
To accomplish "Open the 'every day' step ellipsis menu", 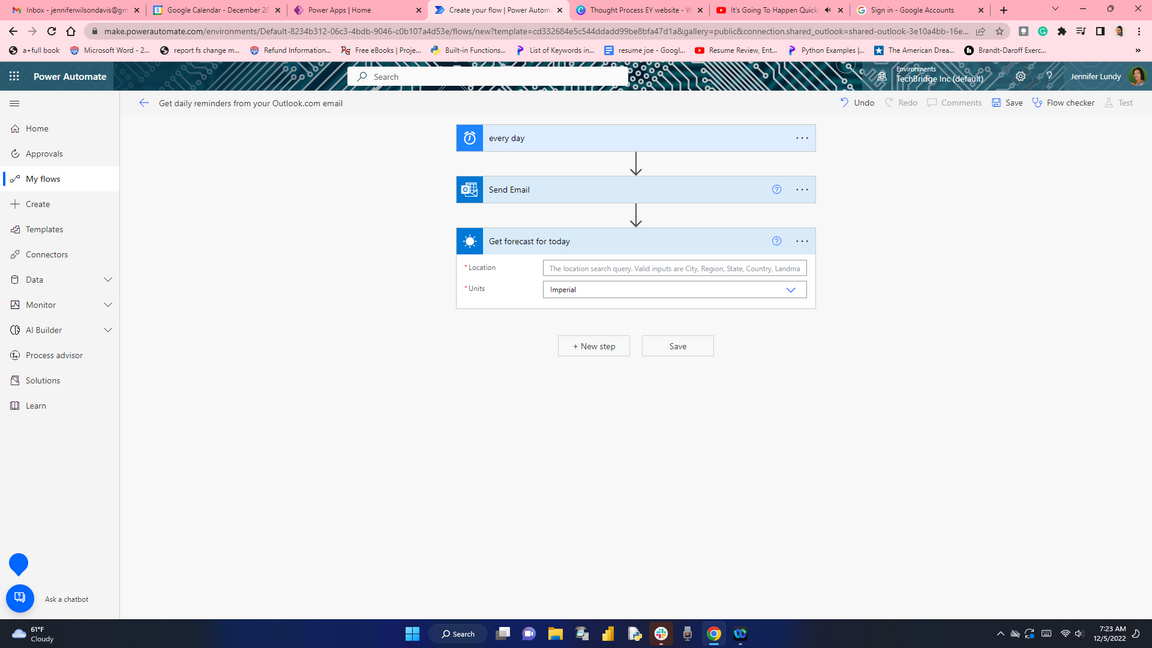I will click(x=802, y=138).
